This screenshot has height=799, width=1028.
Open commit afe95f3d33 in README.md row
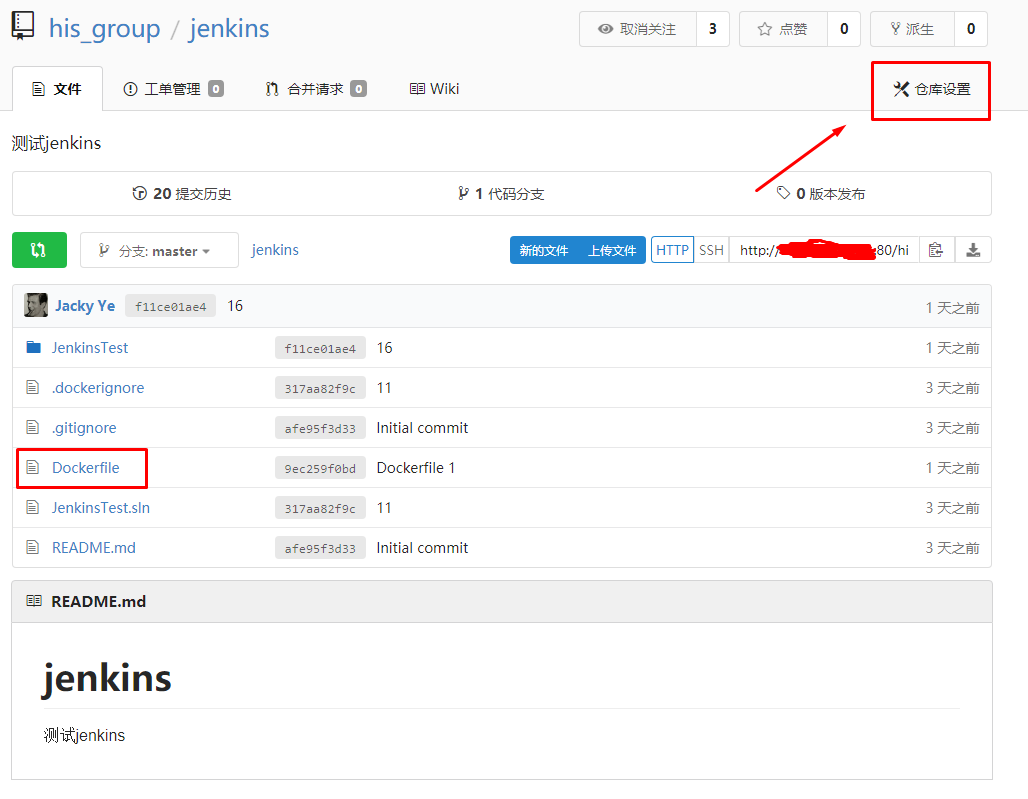(320, 549)
